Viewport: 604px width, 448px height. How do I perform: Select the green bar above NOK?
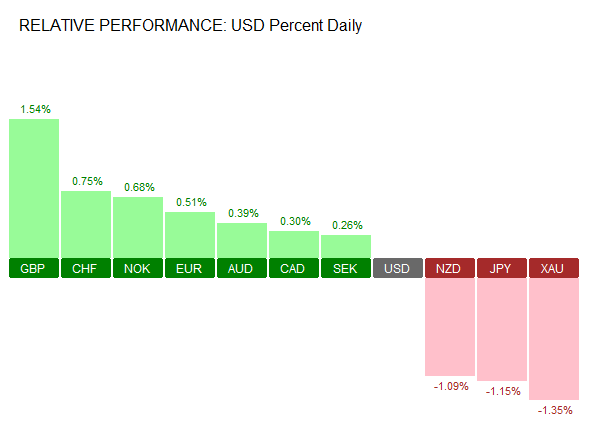(x=138, y=227)
